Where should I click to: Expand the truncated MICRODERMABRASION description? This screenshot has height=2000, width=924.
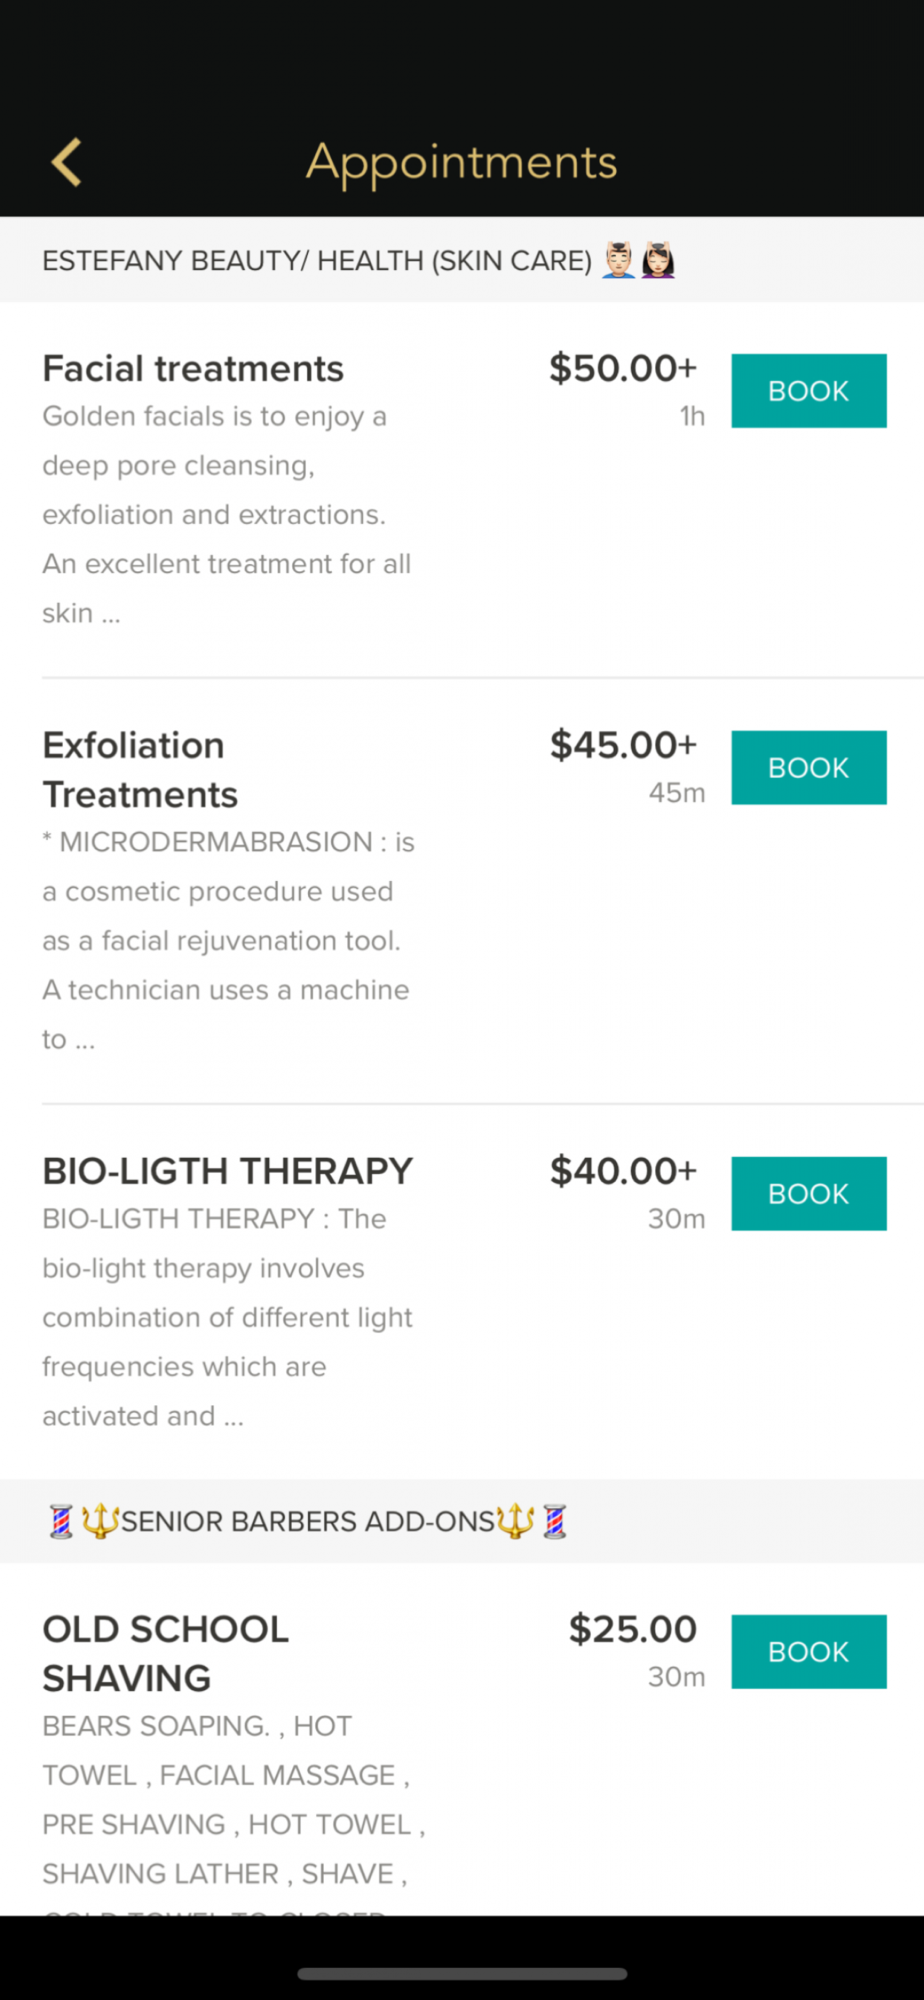coord(228,940)
